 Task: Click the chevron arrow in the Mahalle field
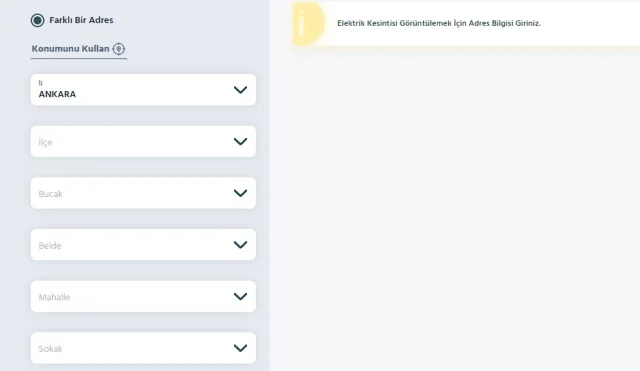coord(240,296)
